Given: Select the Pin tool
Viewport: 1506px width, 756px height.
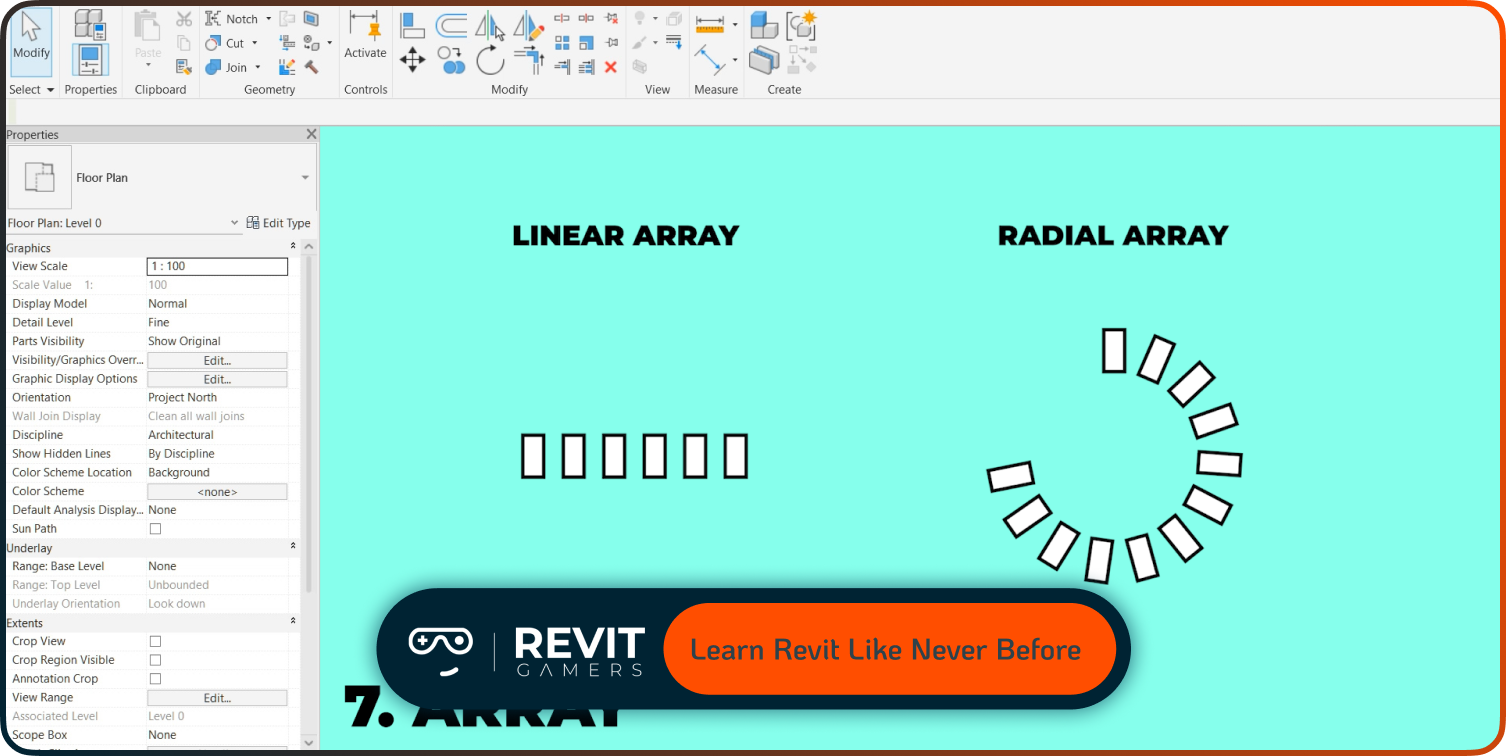Looking at the screenshot, I should pos(611,43).
